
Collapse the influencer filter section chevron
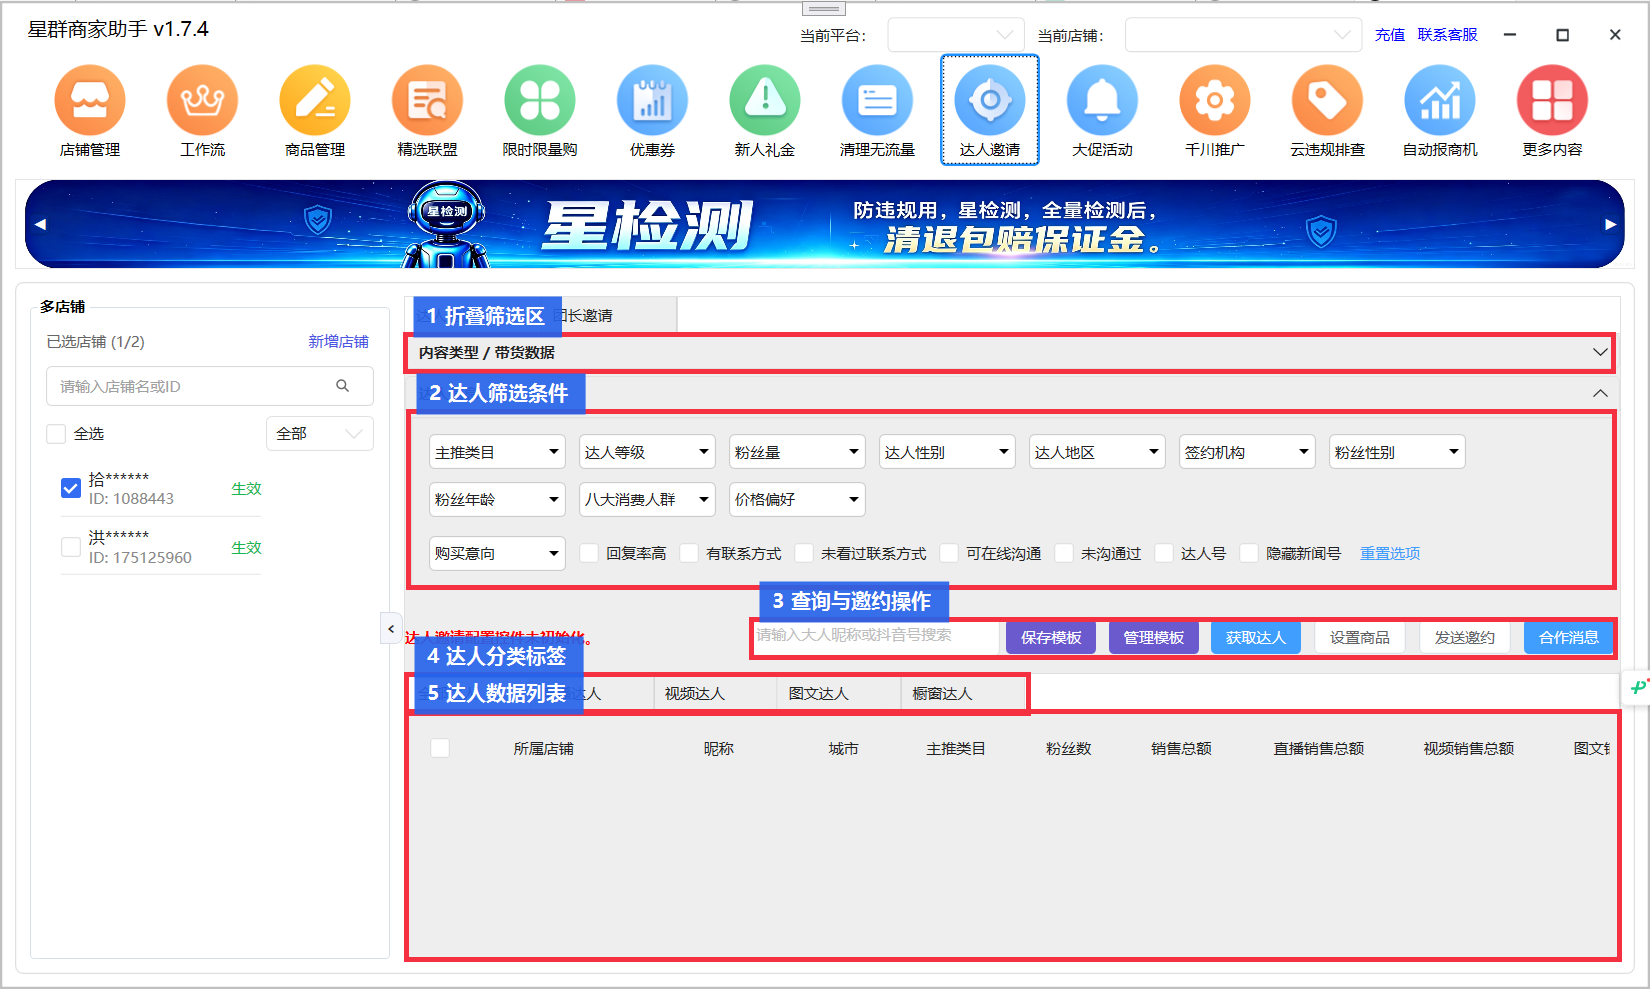[x=1600, y=393]
